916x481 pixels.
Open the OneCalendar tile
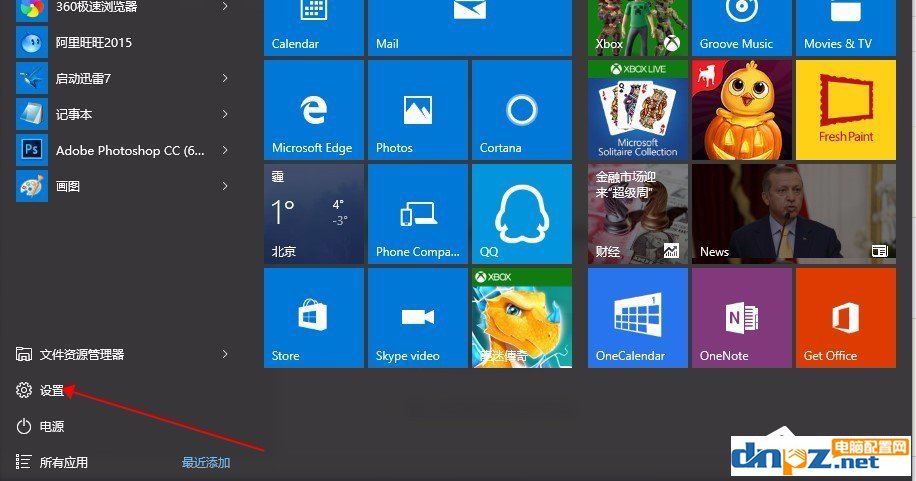point(637,318)
